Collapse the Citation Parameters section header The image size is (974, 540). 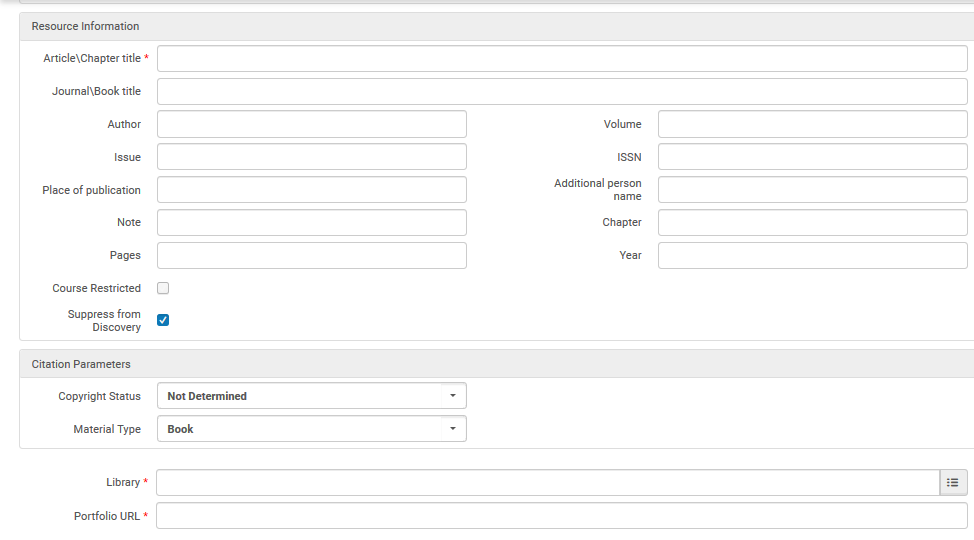(81, 364)
